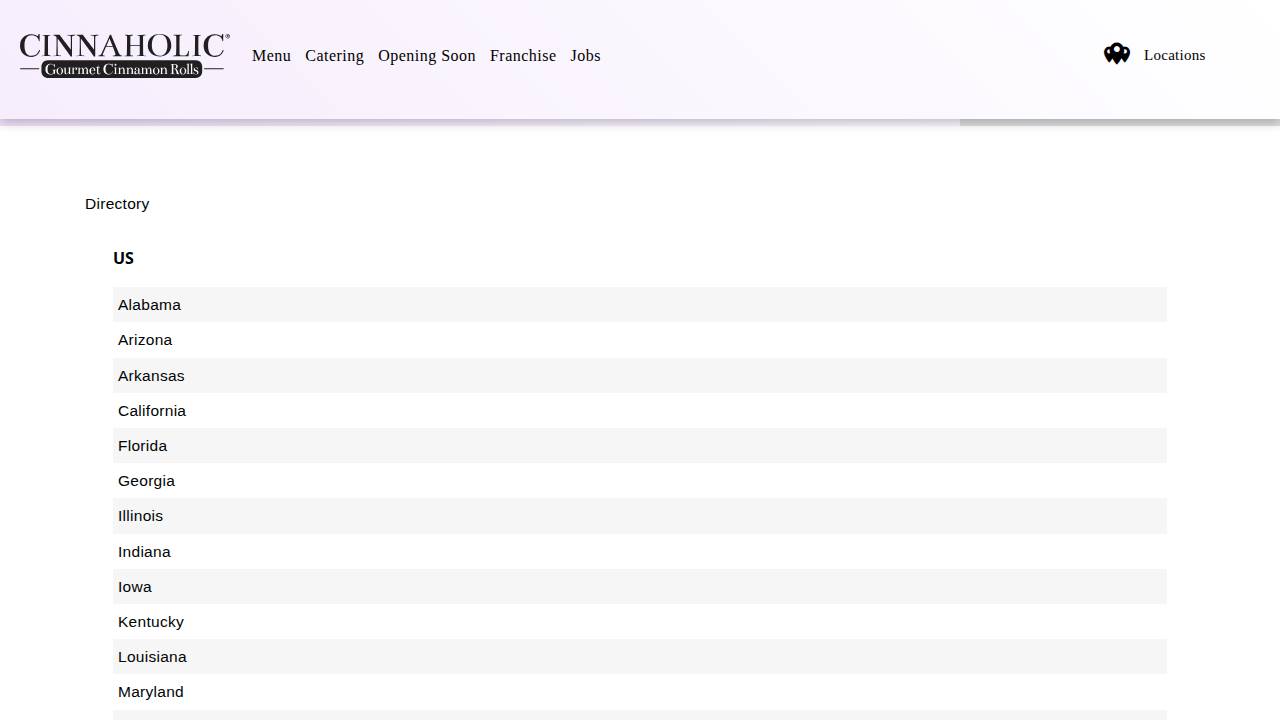View Indiana locations
Image resolution: width=1280 pixels, height=720 pixels.
pyautogui.click(x=144, y=552)
